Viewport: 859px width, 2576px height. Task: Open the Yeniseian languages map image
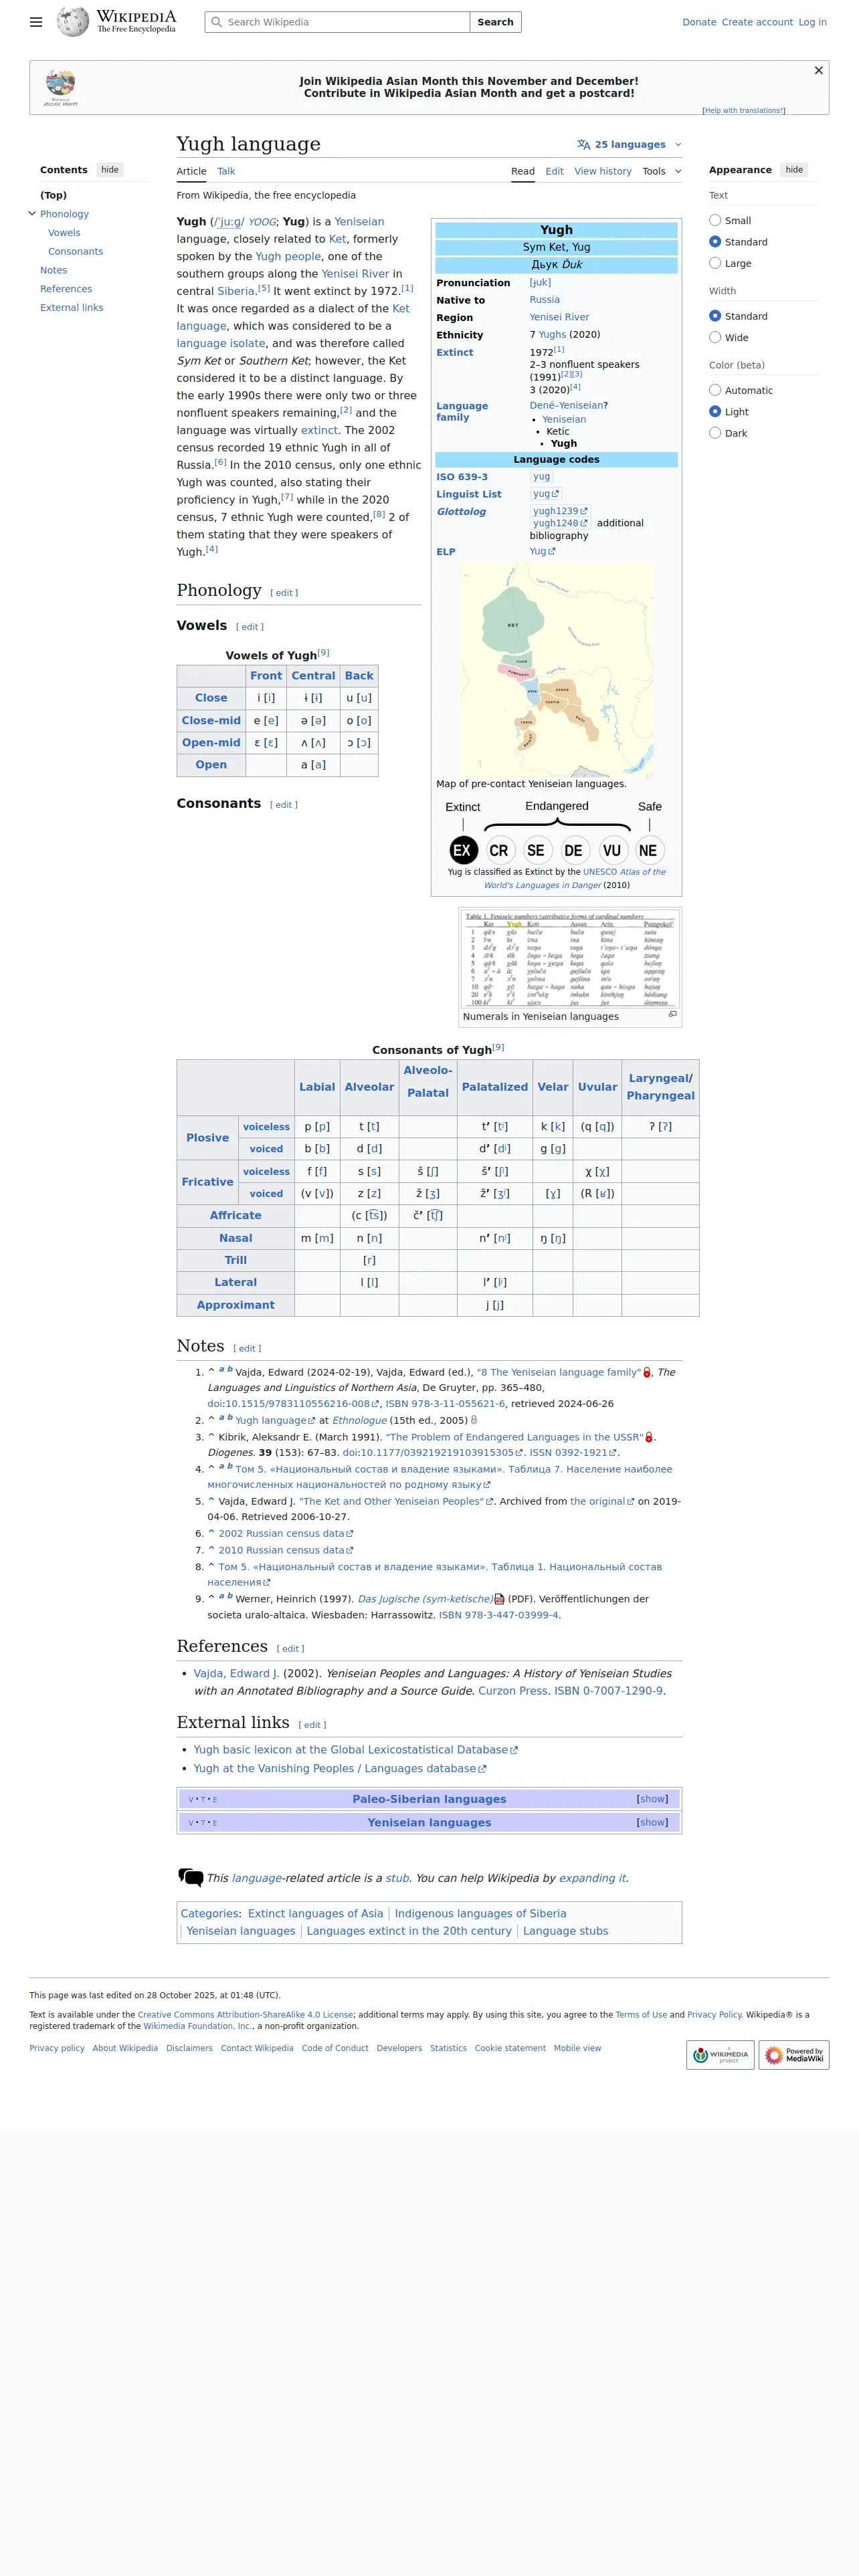click(556, 670)
